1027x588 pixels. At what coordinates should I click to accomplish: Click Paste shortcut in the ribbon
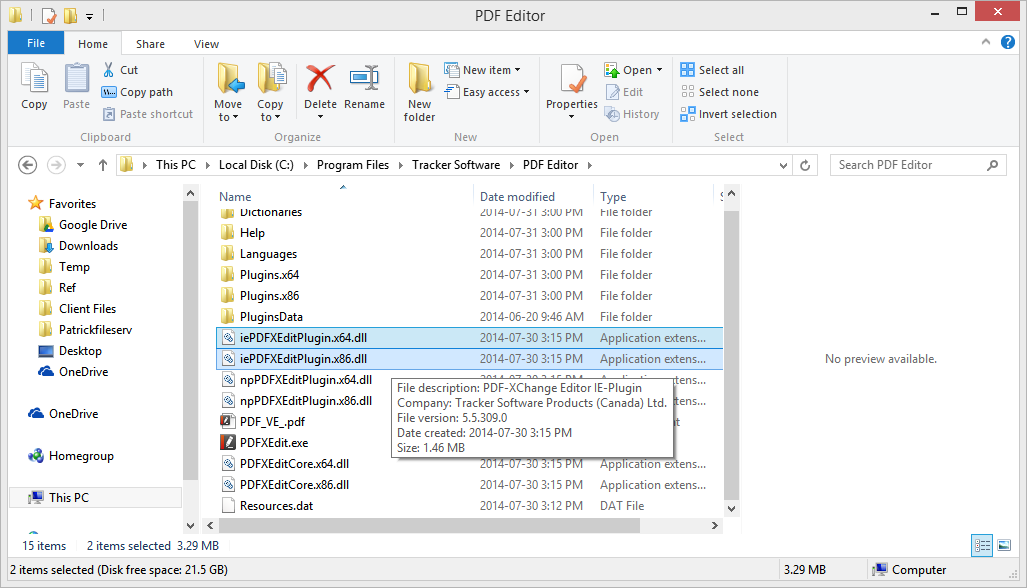coord(148,114)
